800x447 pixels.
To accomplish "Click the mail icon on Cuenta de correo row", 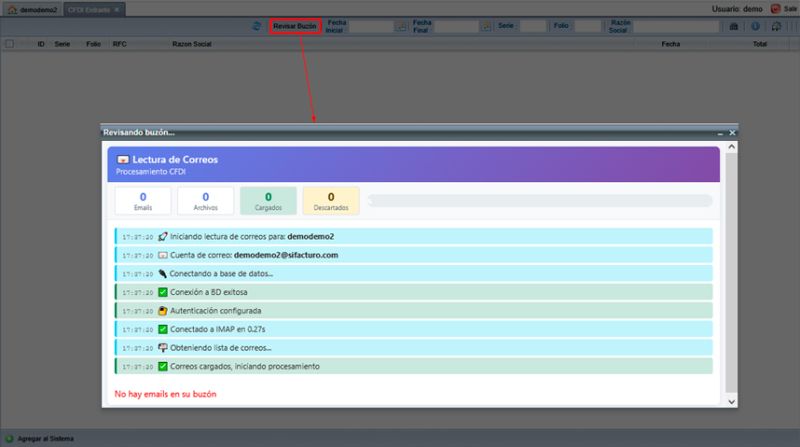I will click(x=163, y=255).
